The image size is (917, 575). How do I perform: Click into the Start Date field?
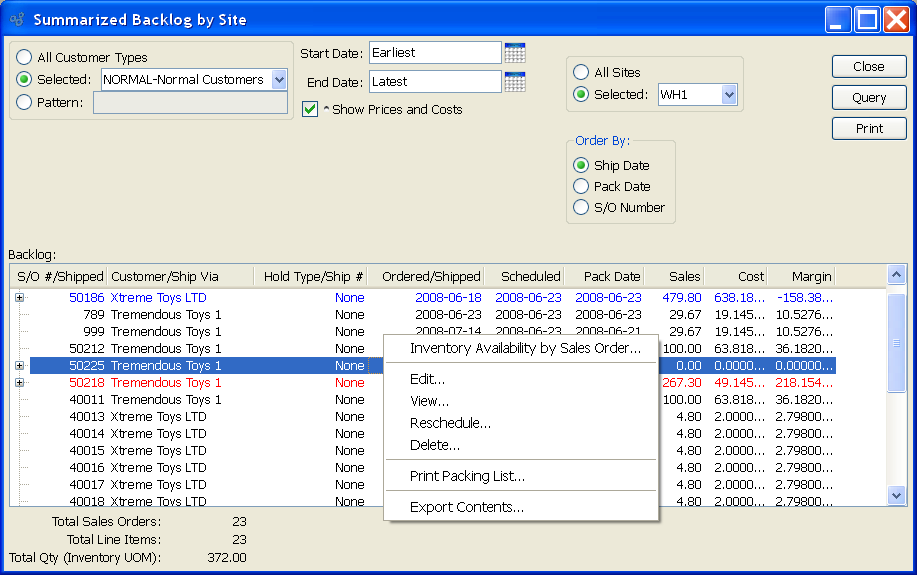[434, 53]
